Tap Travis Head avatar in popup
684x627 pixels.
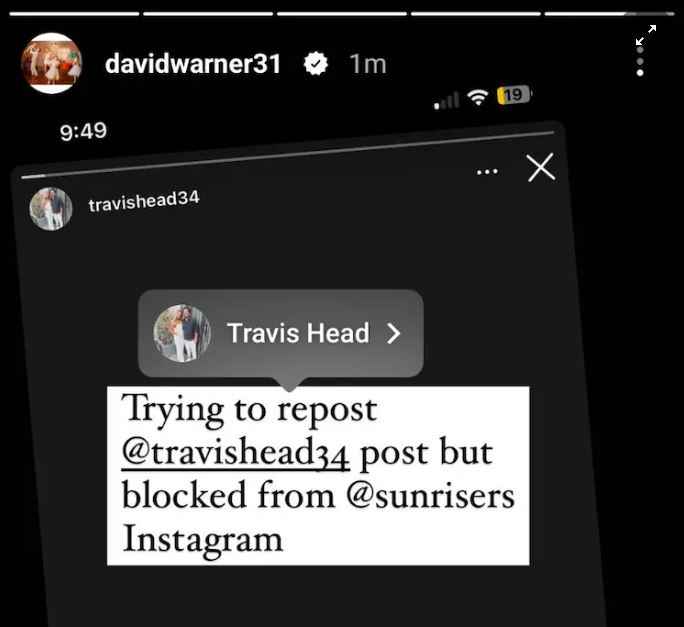click(182, 333)
